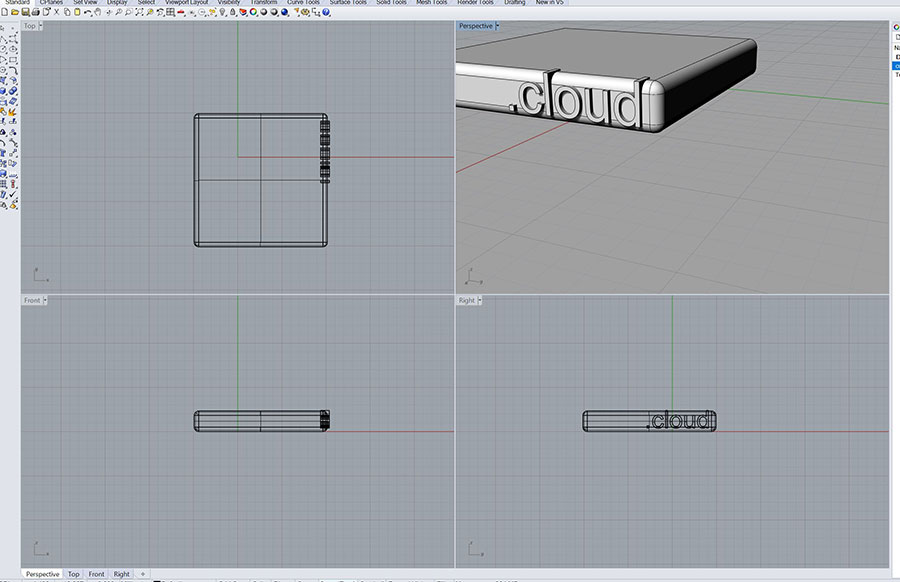
Task: Open the Front viewport title dropdown arrow
Action: coord(45,300)
